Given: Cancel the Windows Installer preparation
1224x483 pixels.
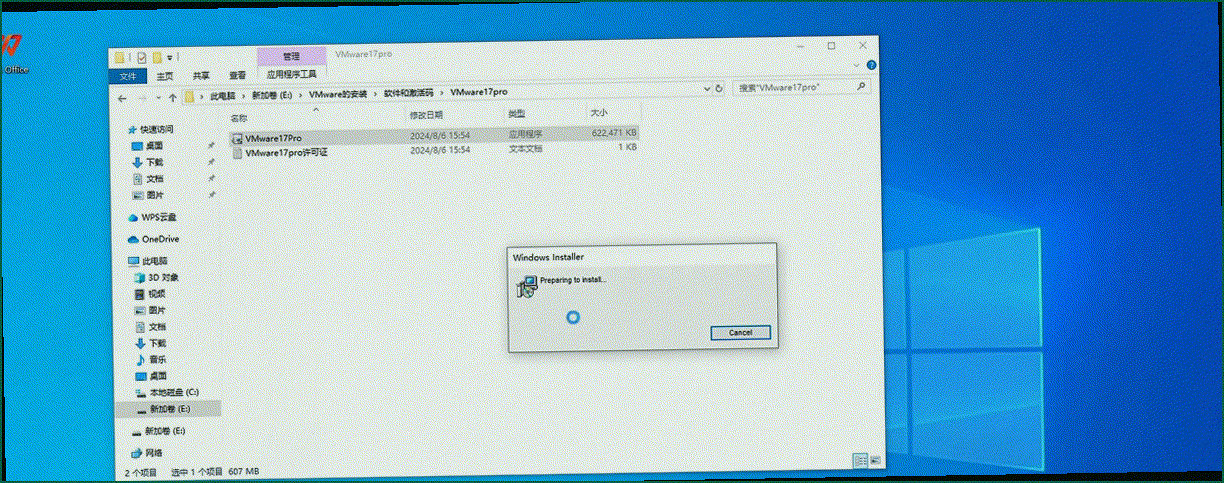Looking at the screenshot, I should pos(740,332).
